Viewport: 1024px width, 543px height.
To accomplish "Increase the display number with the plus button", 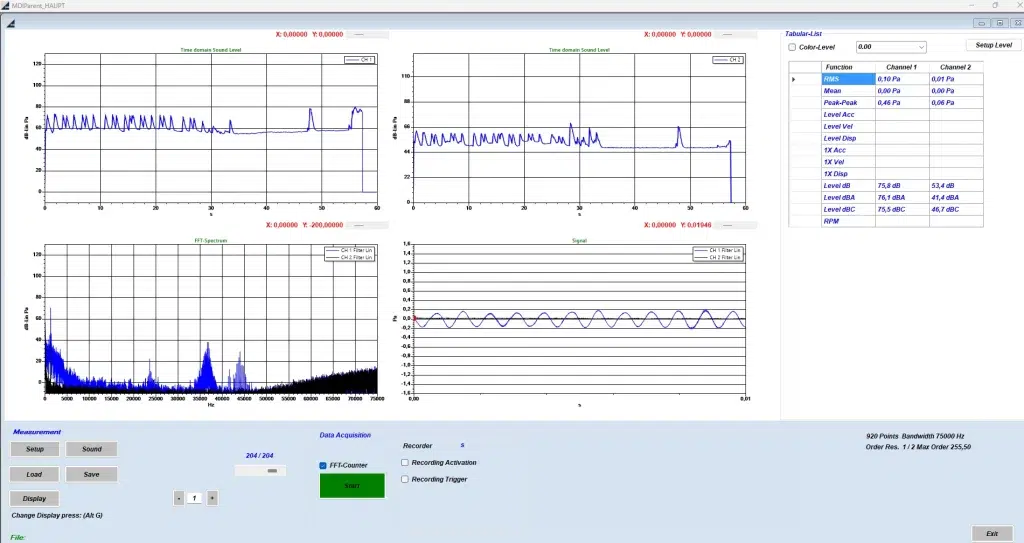I will [212, 498].
